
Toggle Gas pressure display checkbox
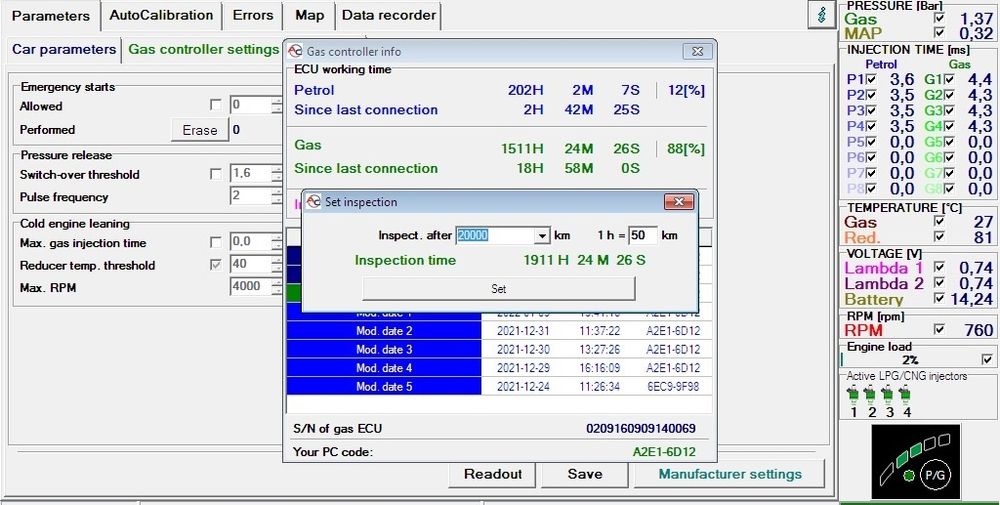coord(939,18)
